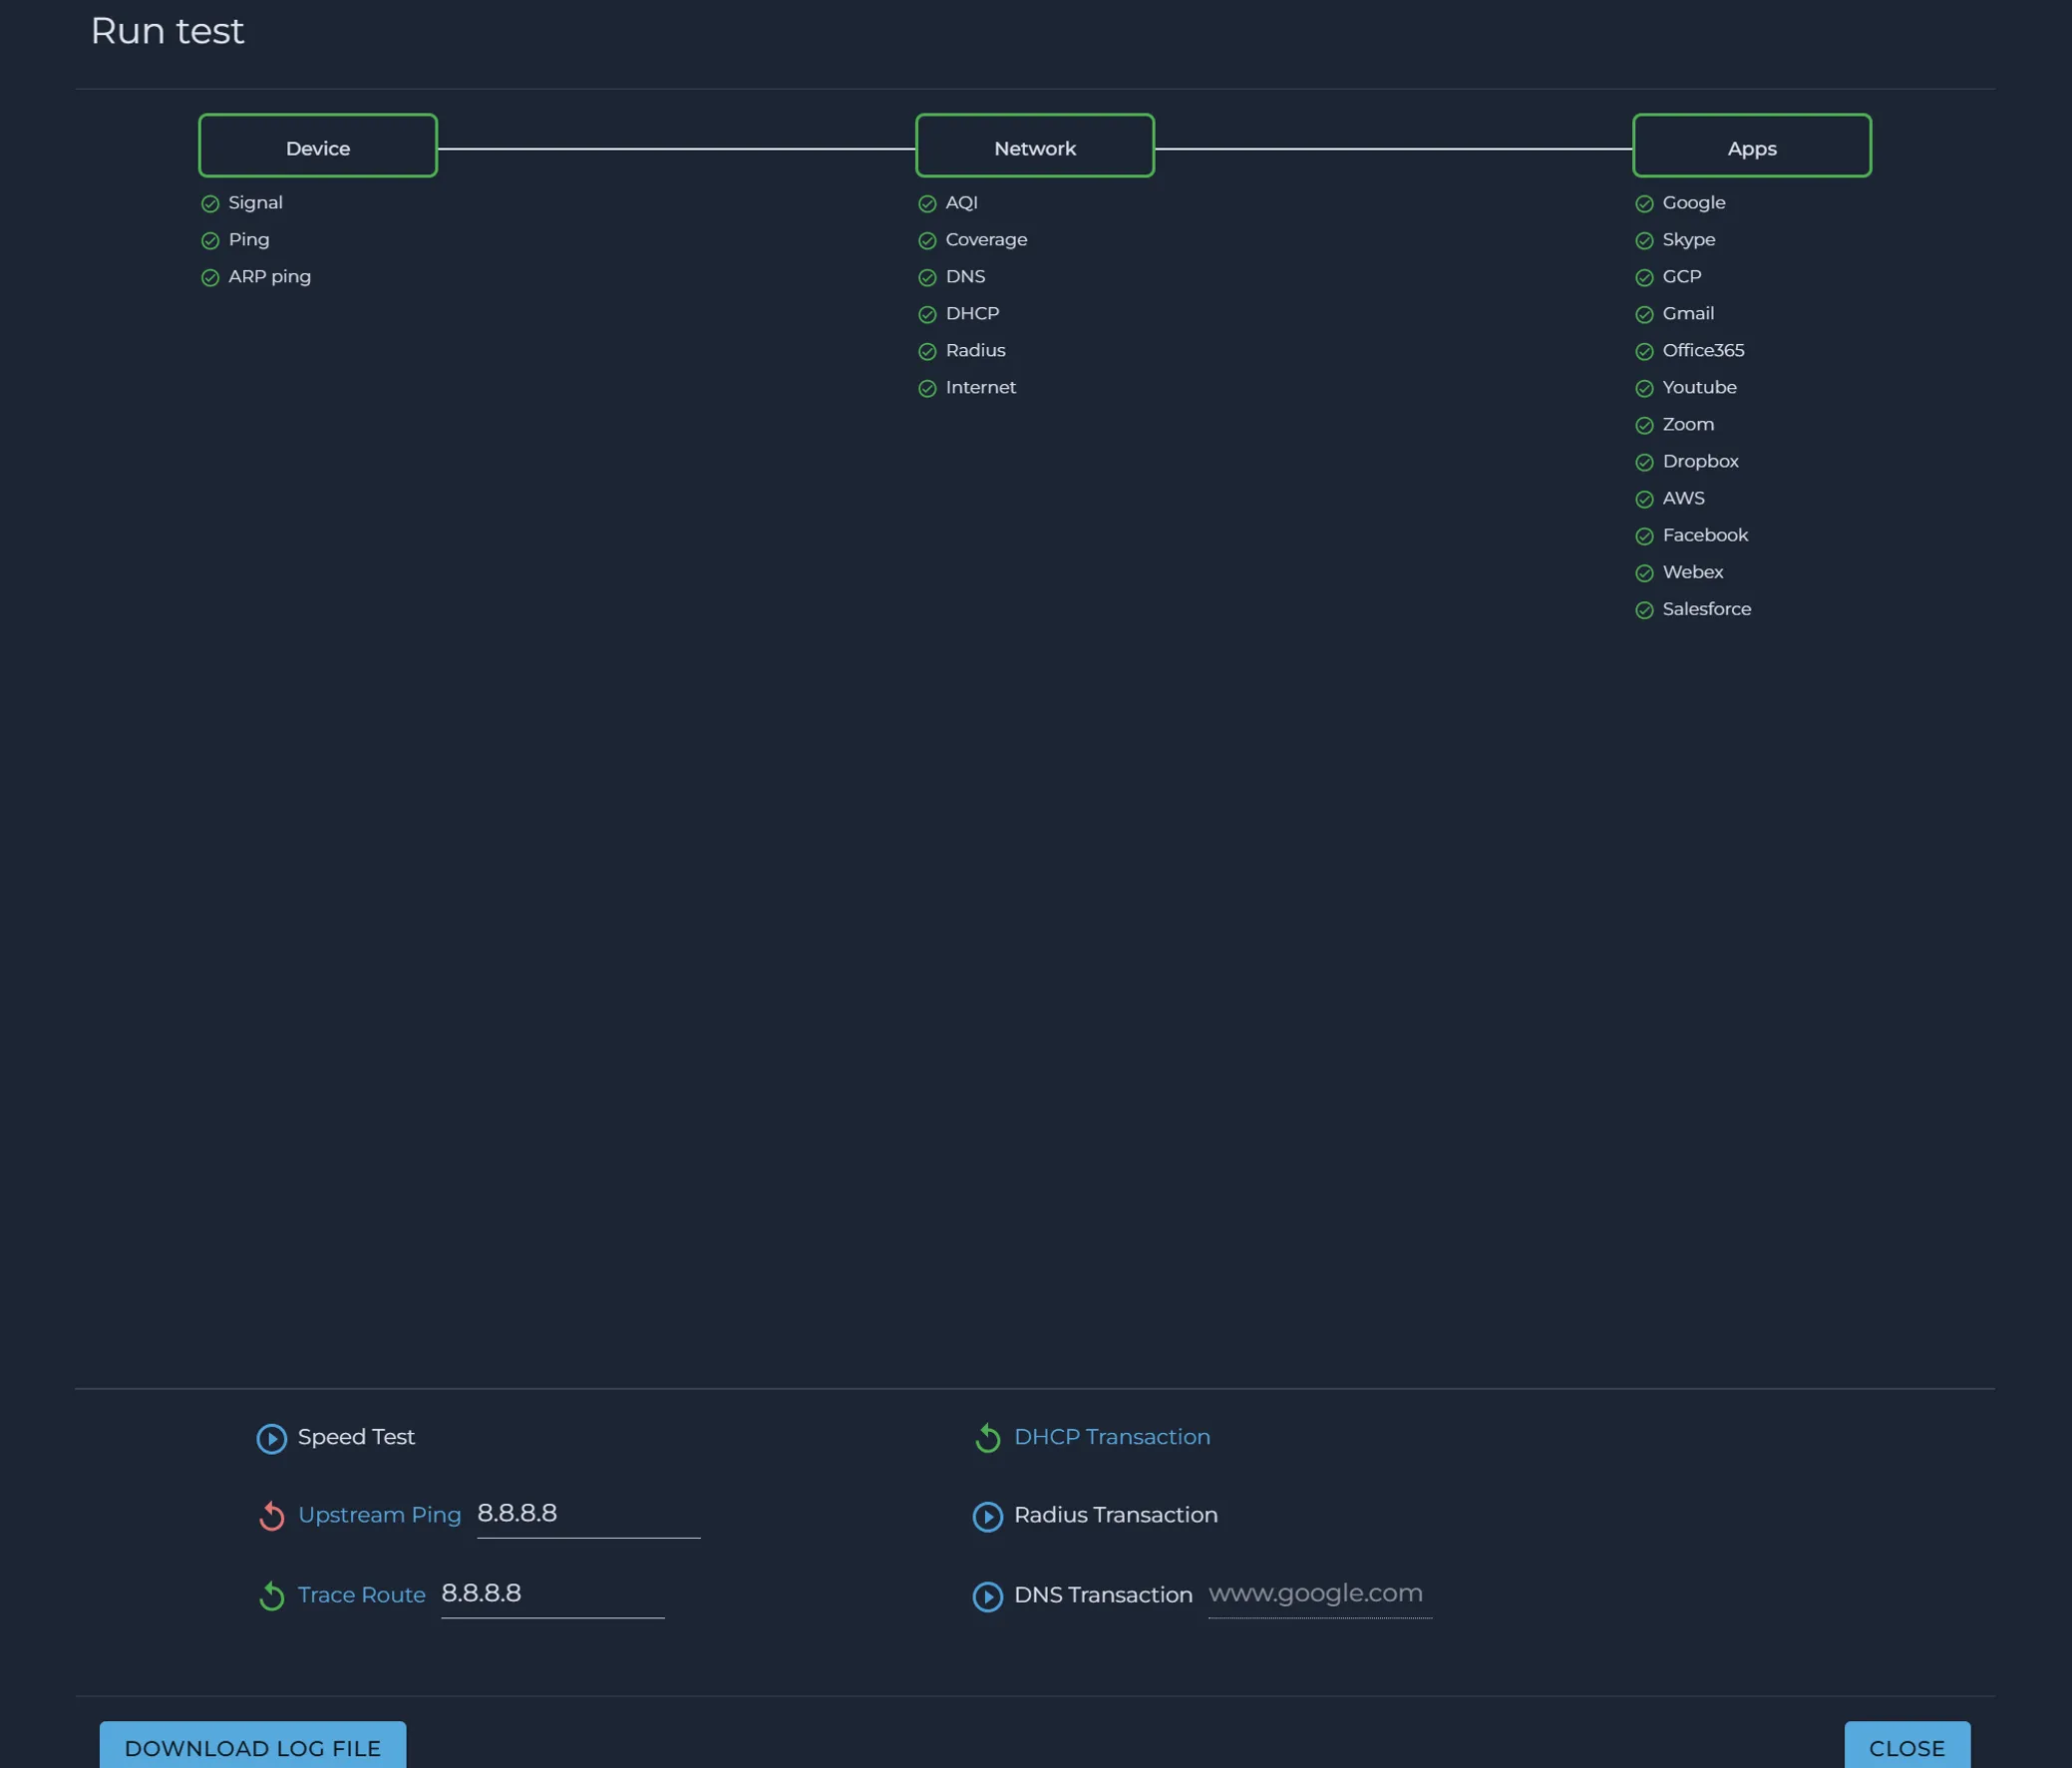This screenshot has width=2072, height=1768.
Task: Click the Signal check status icon
Action: (210, 203)
